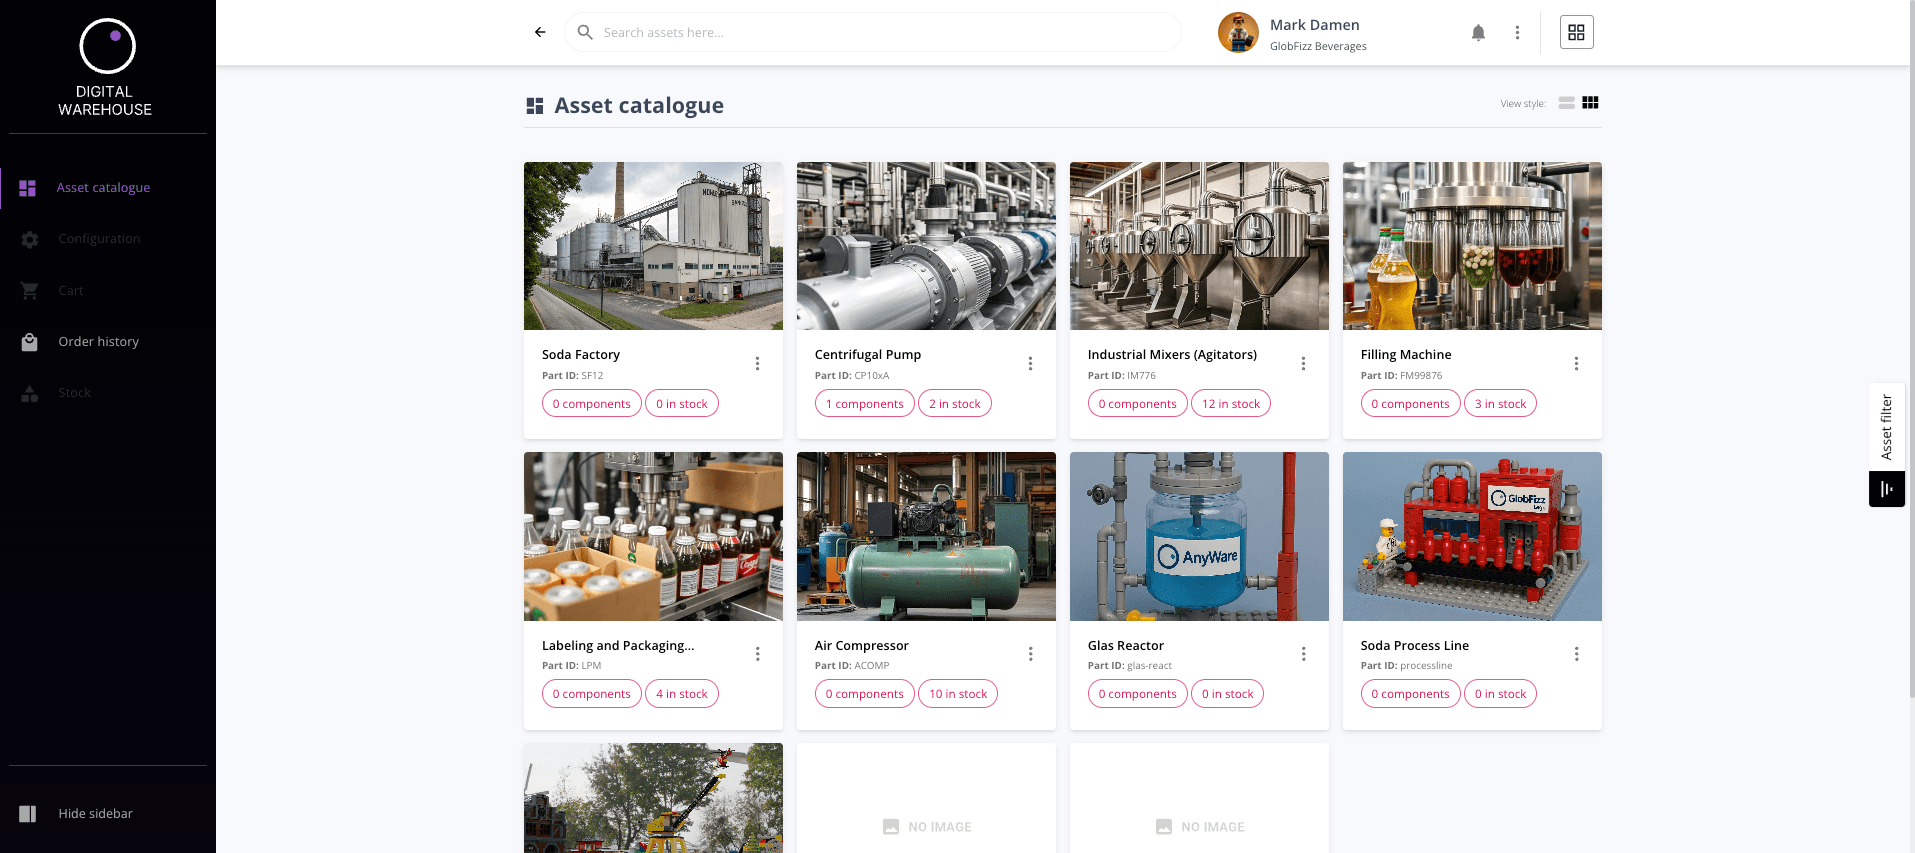1915x853 pixels.
Task: Switch to grid view style
Action: (1590, 103)
